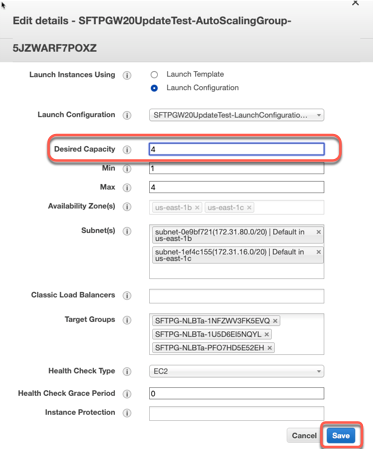Viewport: 373px width, 449px height.
Task: Click the Max value input field
Action: coord(237,187)
